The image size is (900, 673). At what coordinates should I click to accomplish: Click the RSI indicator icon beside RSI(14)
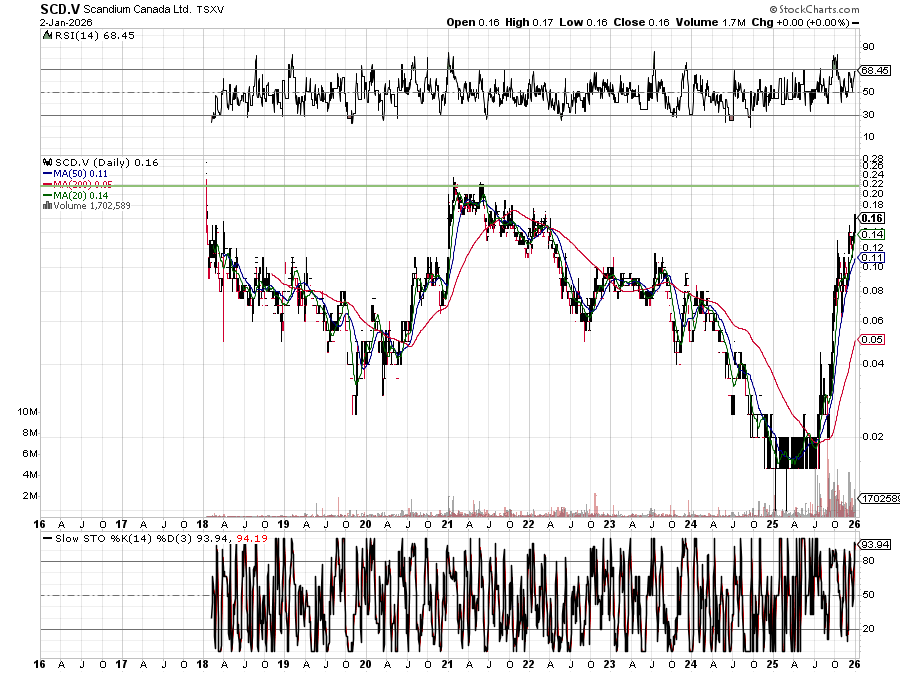[47, 36]
